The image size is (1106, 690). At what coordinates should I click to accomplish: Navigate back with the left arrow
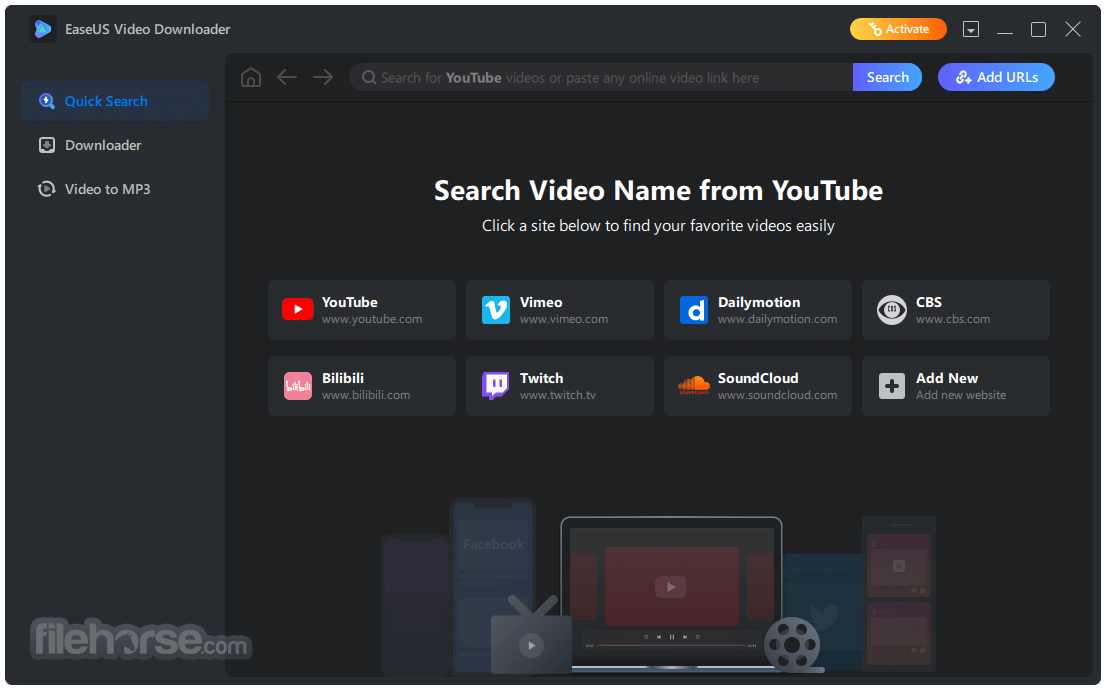[286, 77]
